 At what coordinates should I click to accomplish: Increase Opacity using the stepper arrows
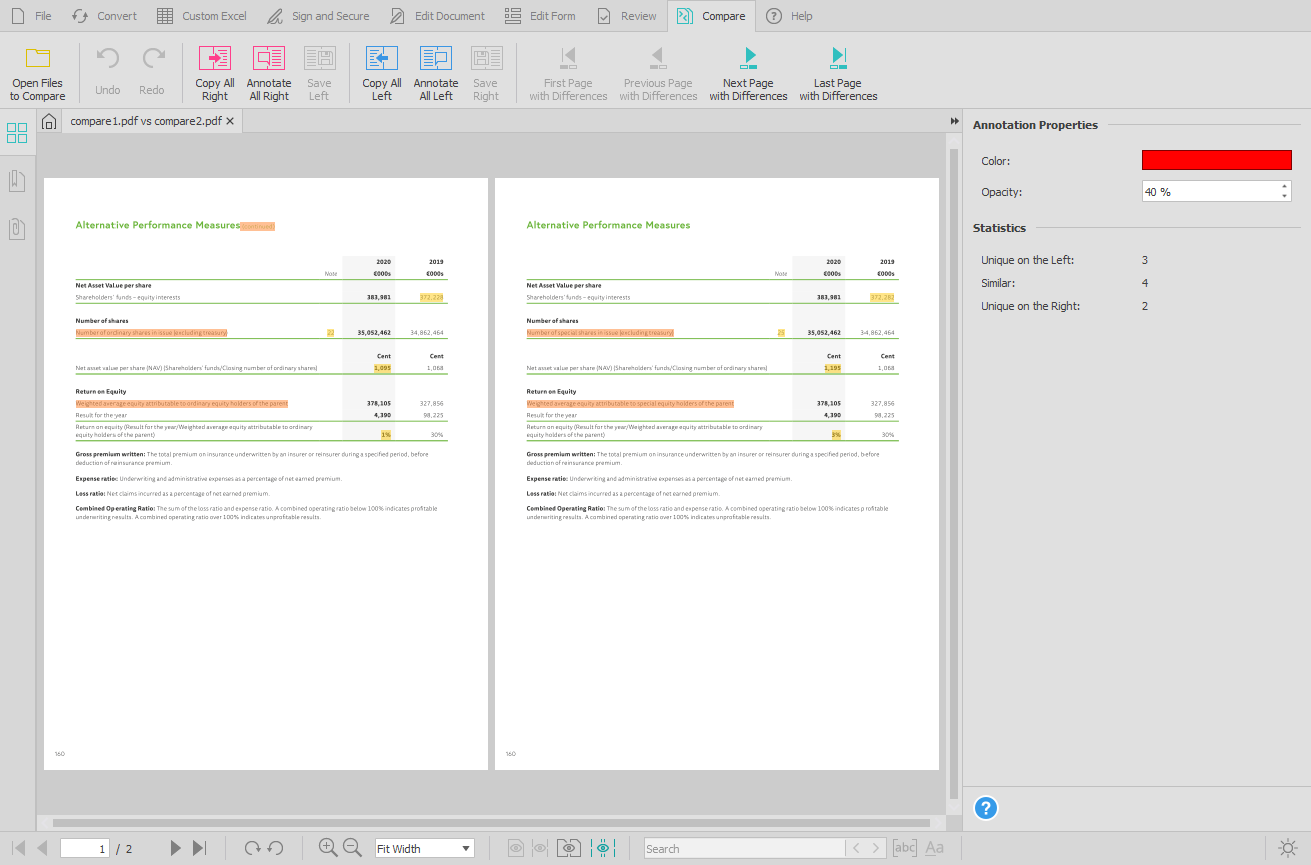point(1284,190)
